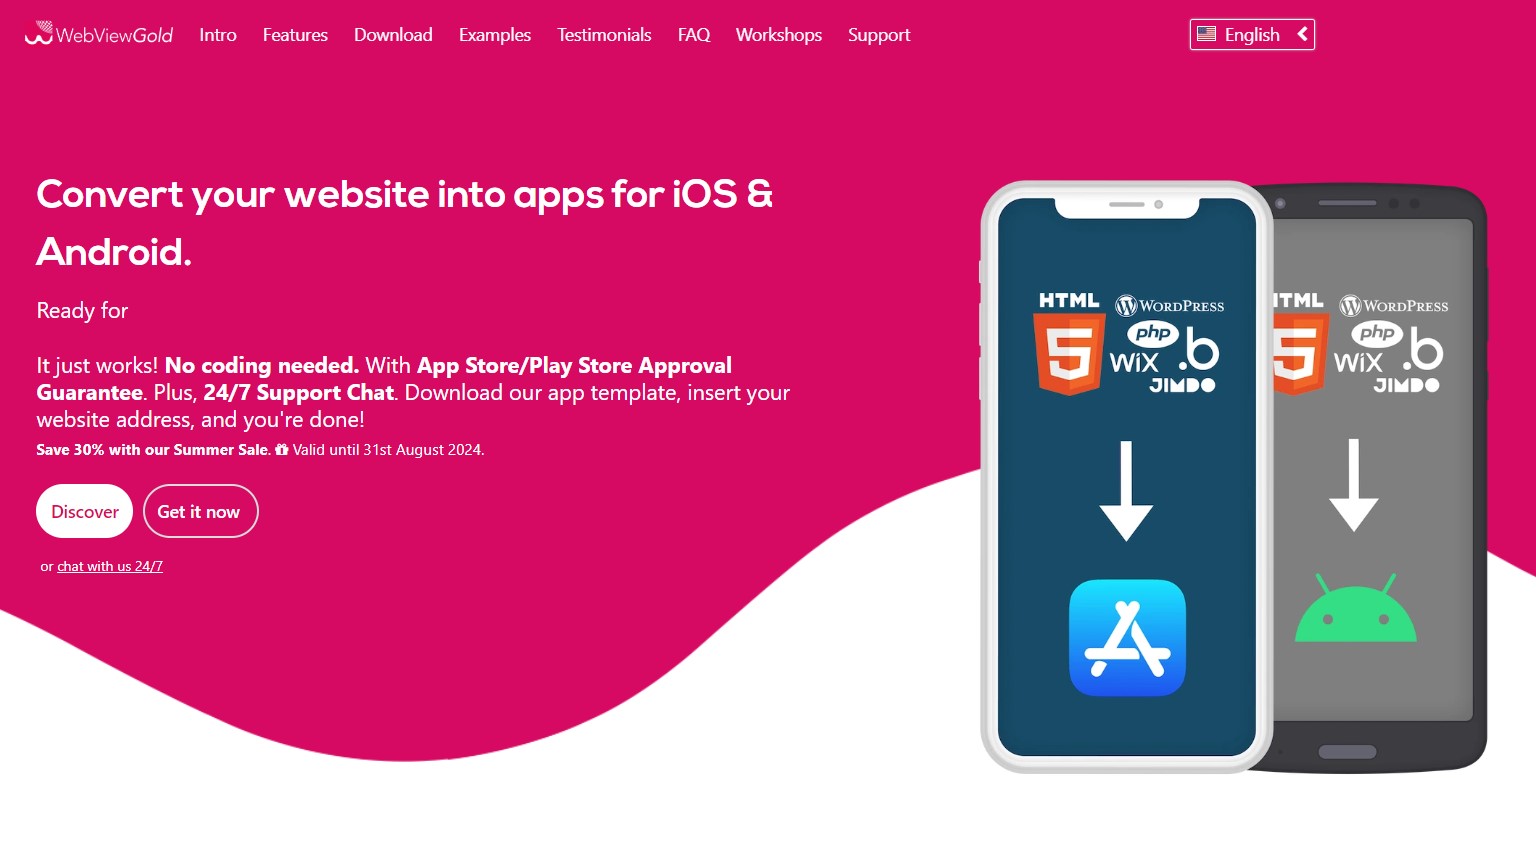The height and width of the screenshot is (859, 1536).
Task: Navigate to Testimonials
Action: [x=604, y=35]
